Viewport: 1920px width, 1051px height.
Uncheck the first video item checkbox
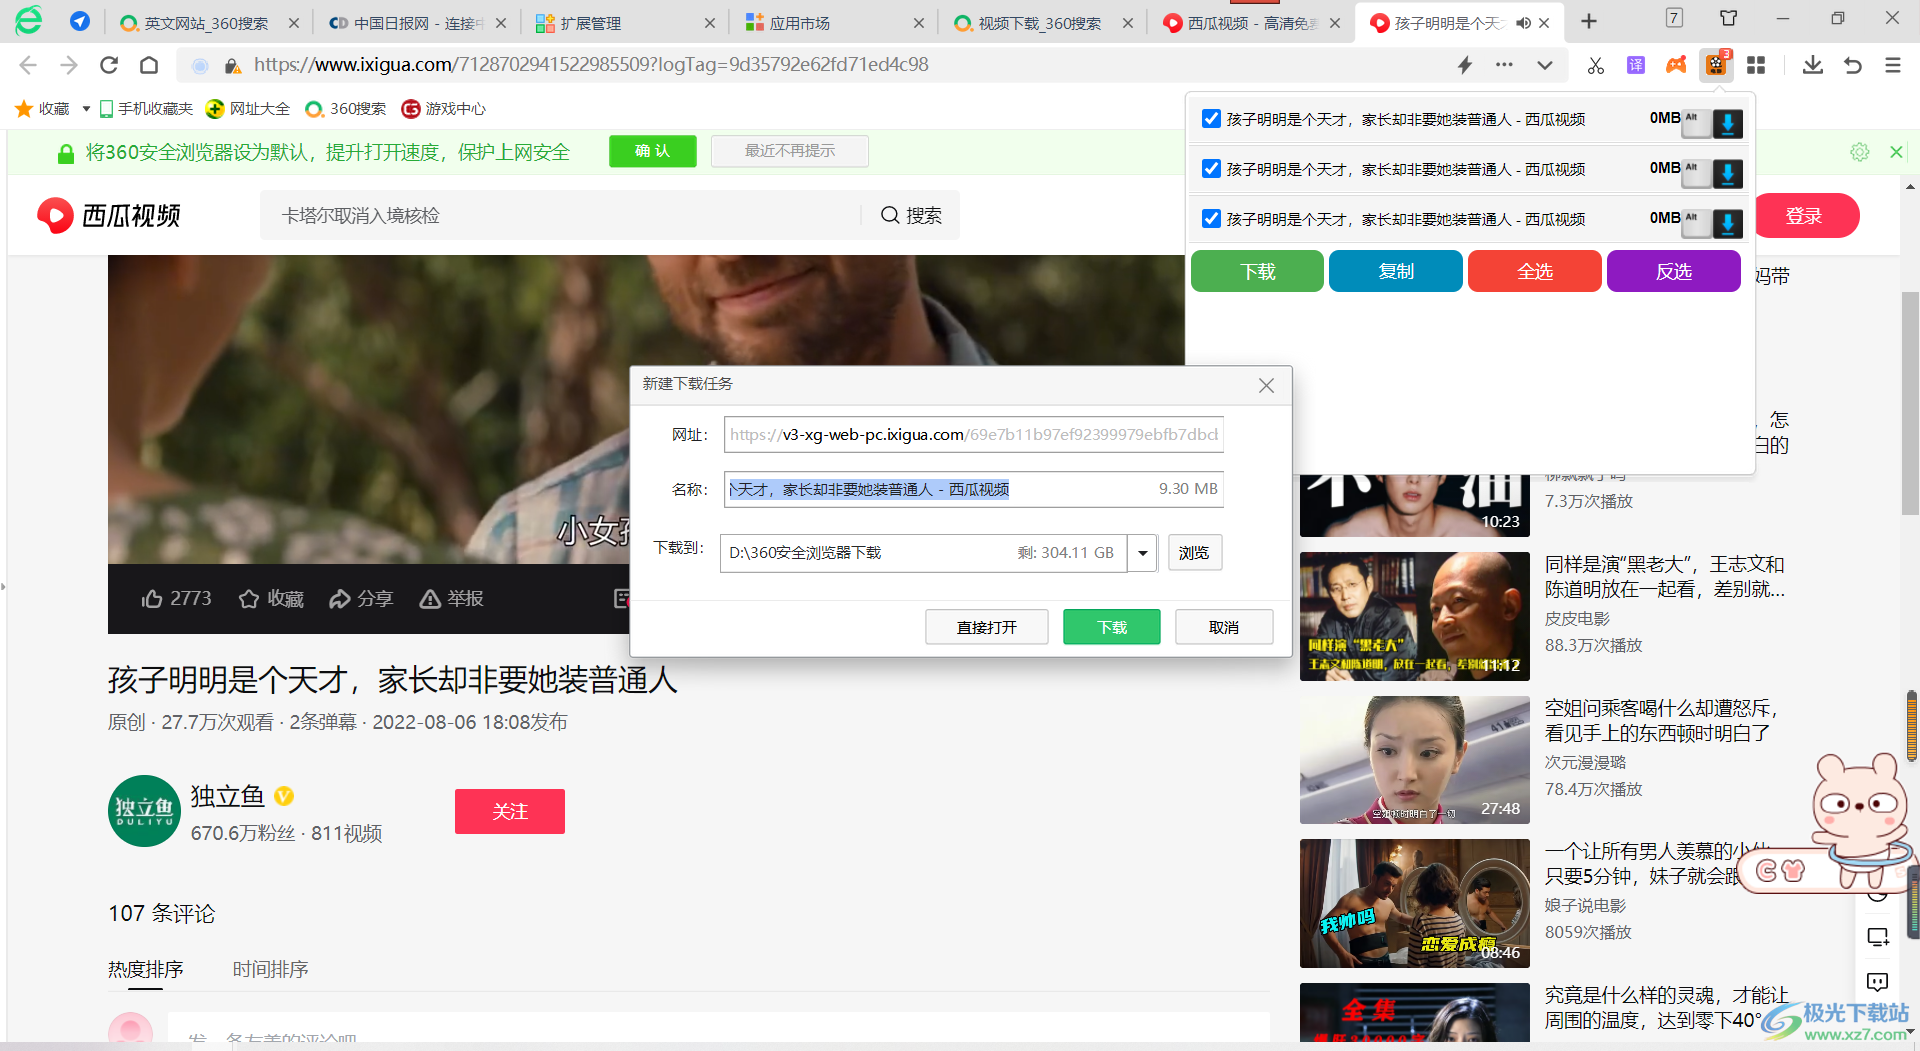pyautogui.click(x=1211, y=119)
